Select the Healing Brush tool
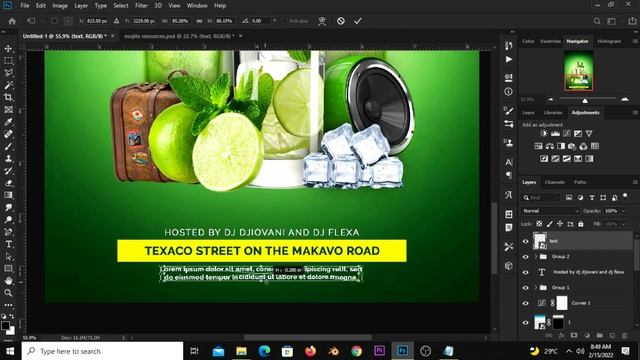 tap(8, 134)
